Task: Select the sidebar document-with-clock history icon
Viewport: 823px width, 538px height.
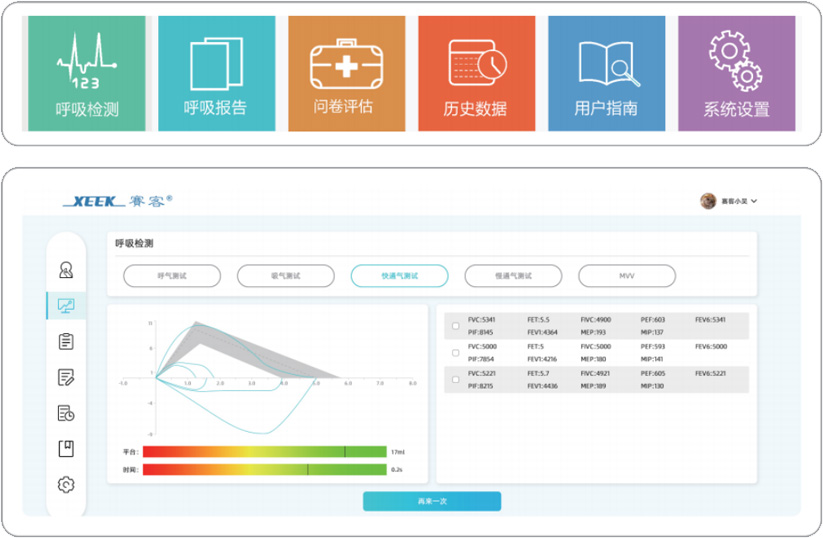Action: point(66,413)
